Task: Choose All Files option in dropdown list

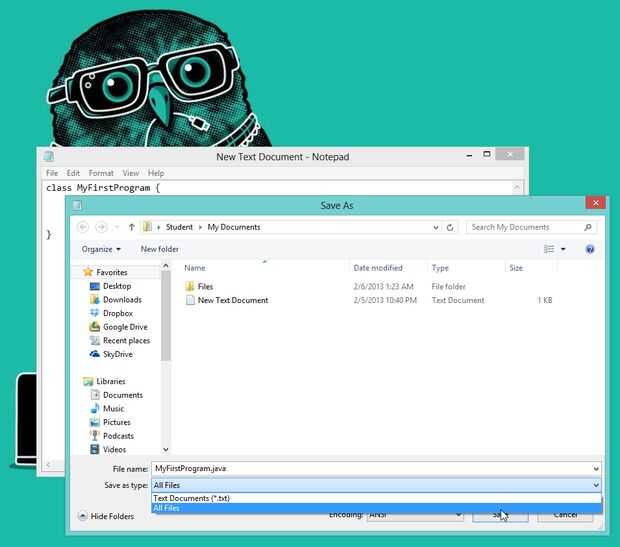Action: (376, 508)
